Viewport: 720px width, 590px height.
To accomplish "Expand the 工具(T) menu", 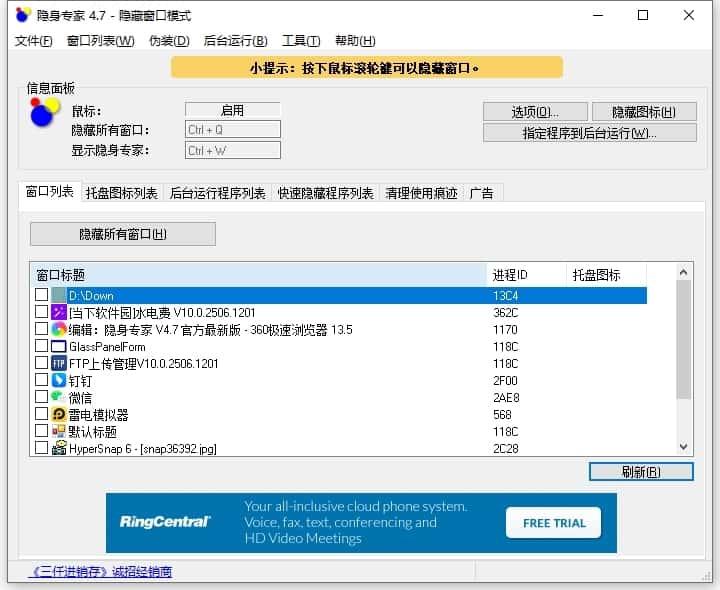I will tap(301, 41).
